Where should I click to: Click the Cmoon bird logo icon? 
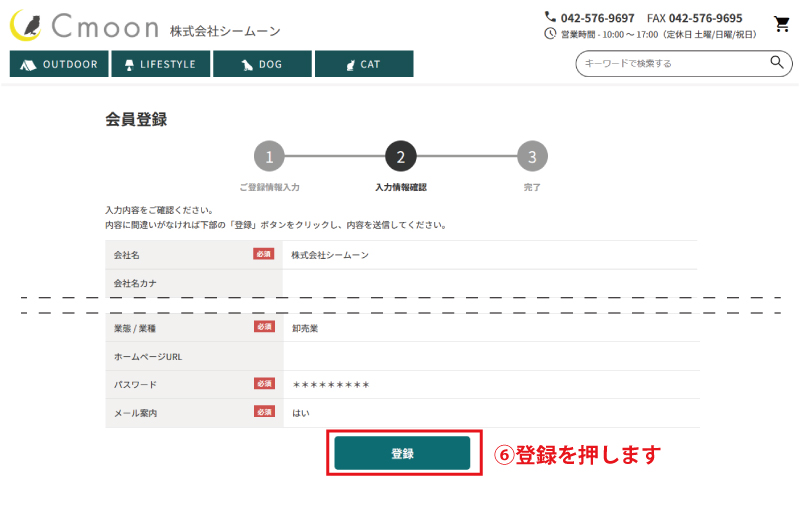pos(27,26)
